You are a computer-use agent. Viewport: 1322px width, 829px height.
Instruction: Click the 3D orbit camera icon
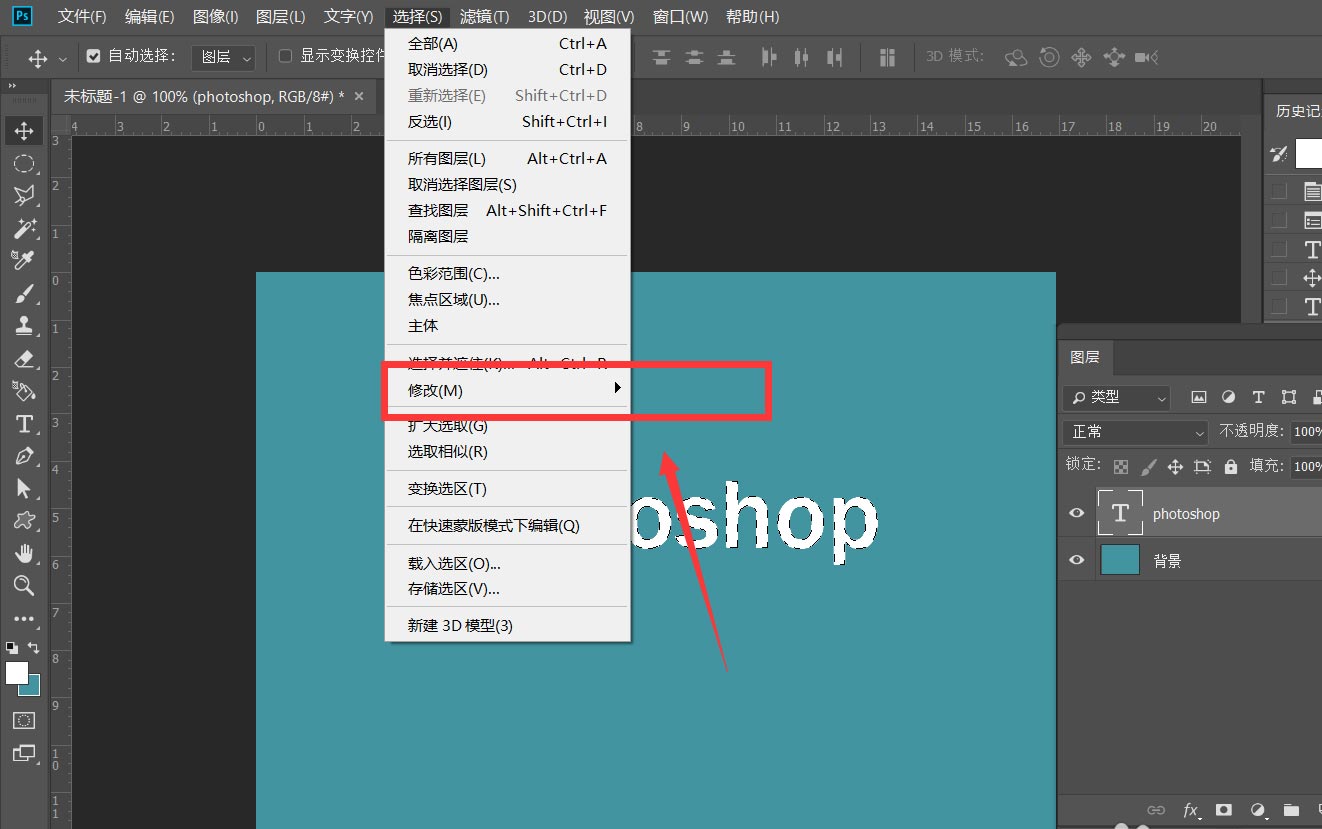tap(1016, 57)
